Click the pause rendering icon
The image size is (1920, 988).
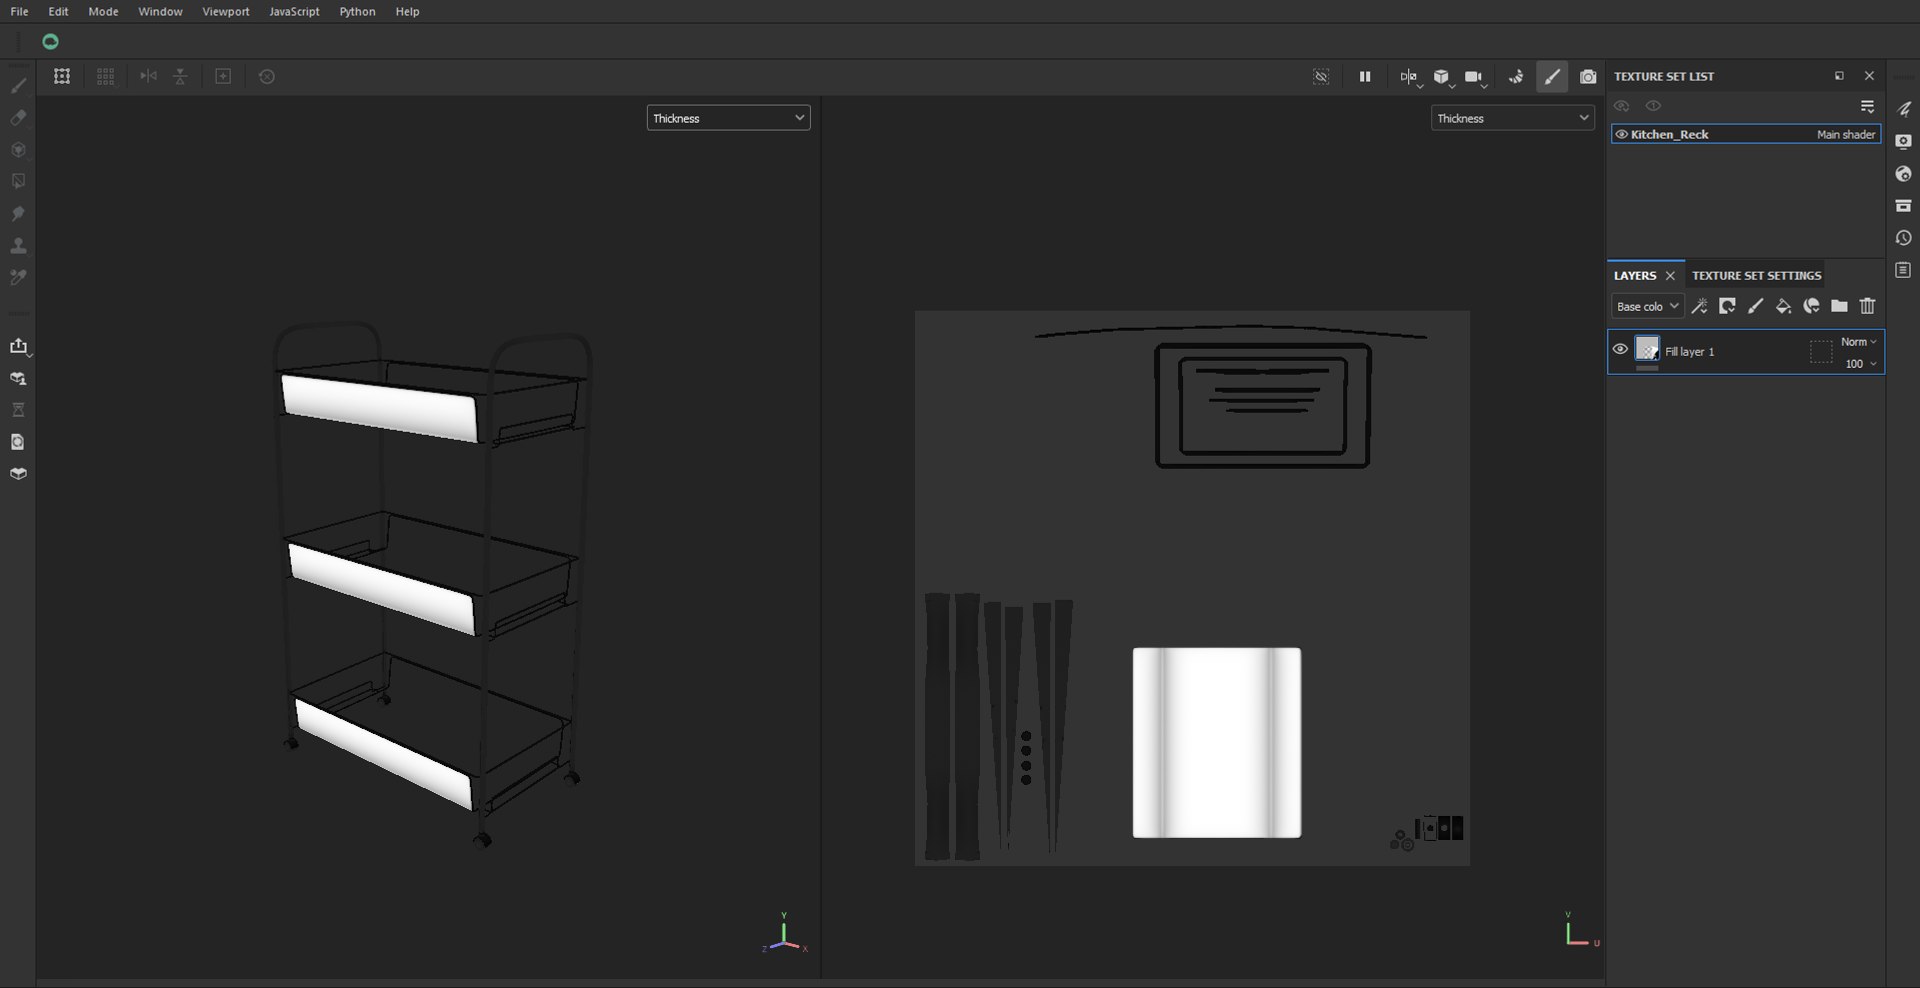(1365, 77)
